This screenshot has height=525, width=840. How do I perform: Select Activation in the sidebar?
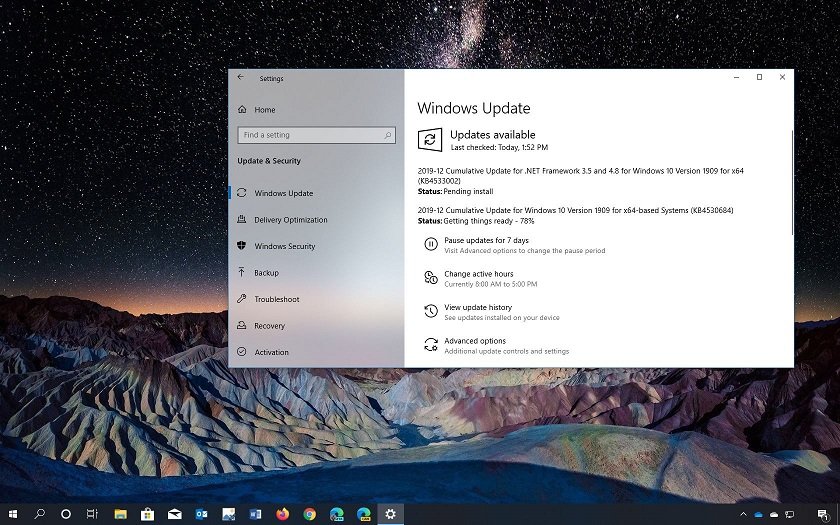point(271,352)
